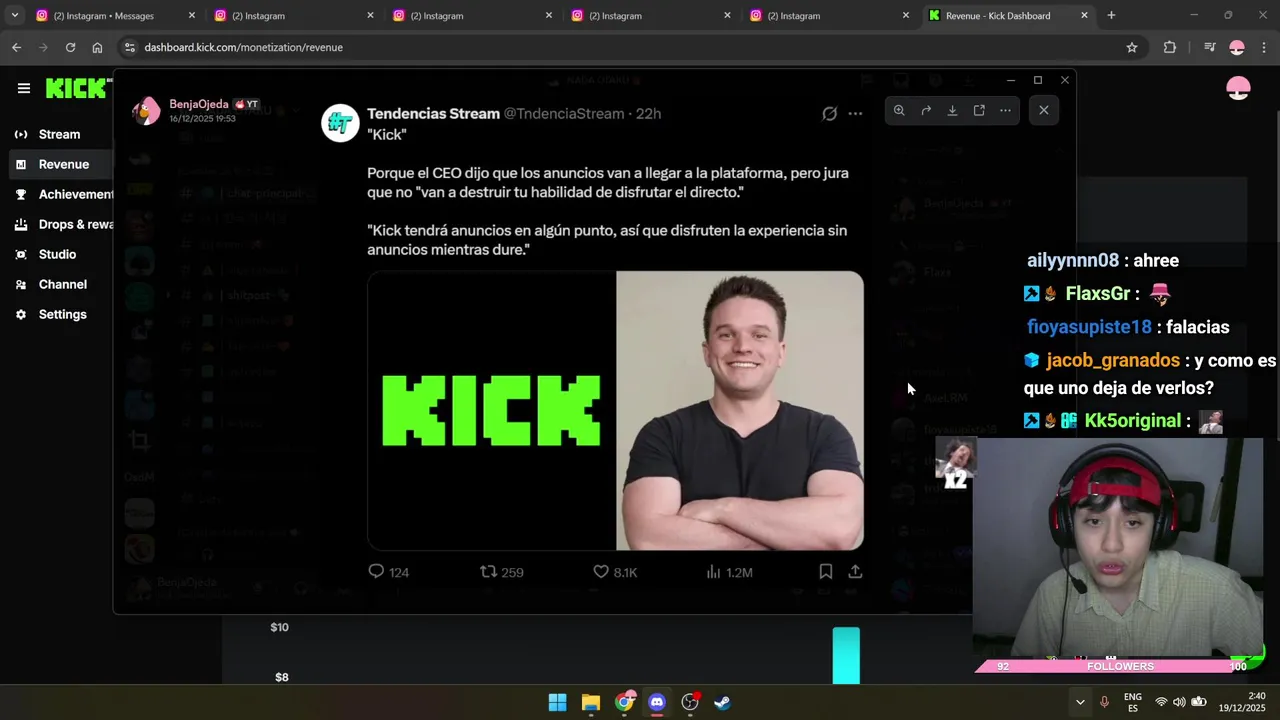Viewport: 1280px width, 720px height.
Task: Open the Kick hamburger menu
Action: coord(24,88)
